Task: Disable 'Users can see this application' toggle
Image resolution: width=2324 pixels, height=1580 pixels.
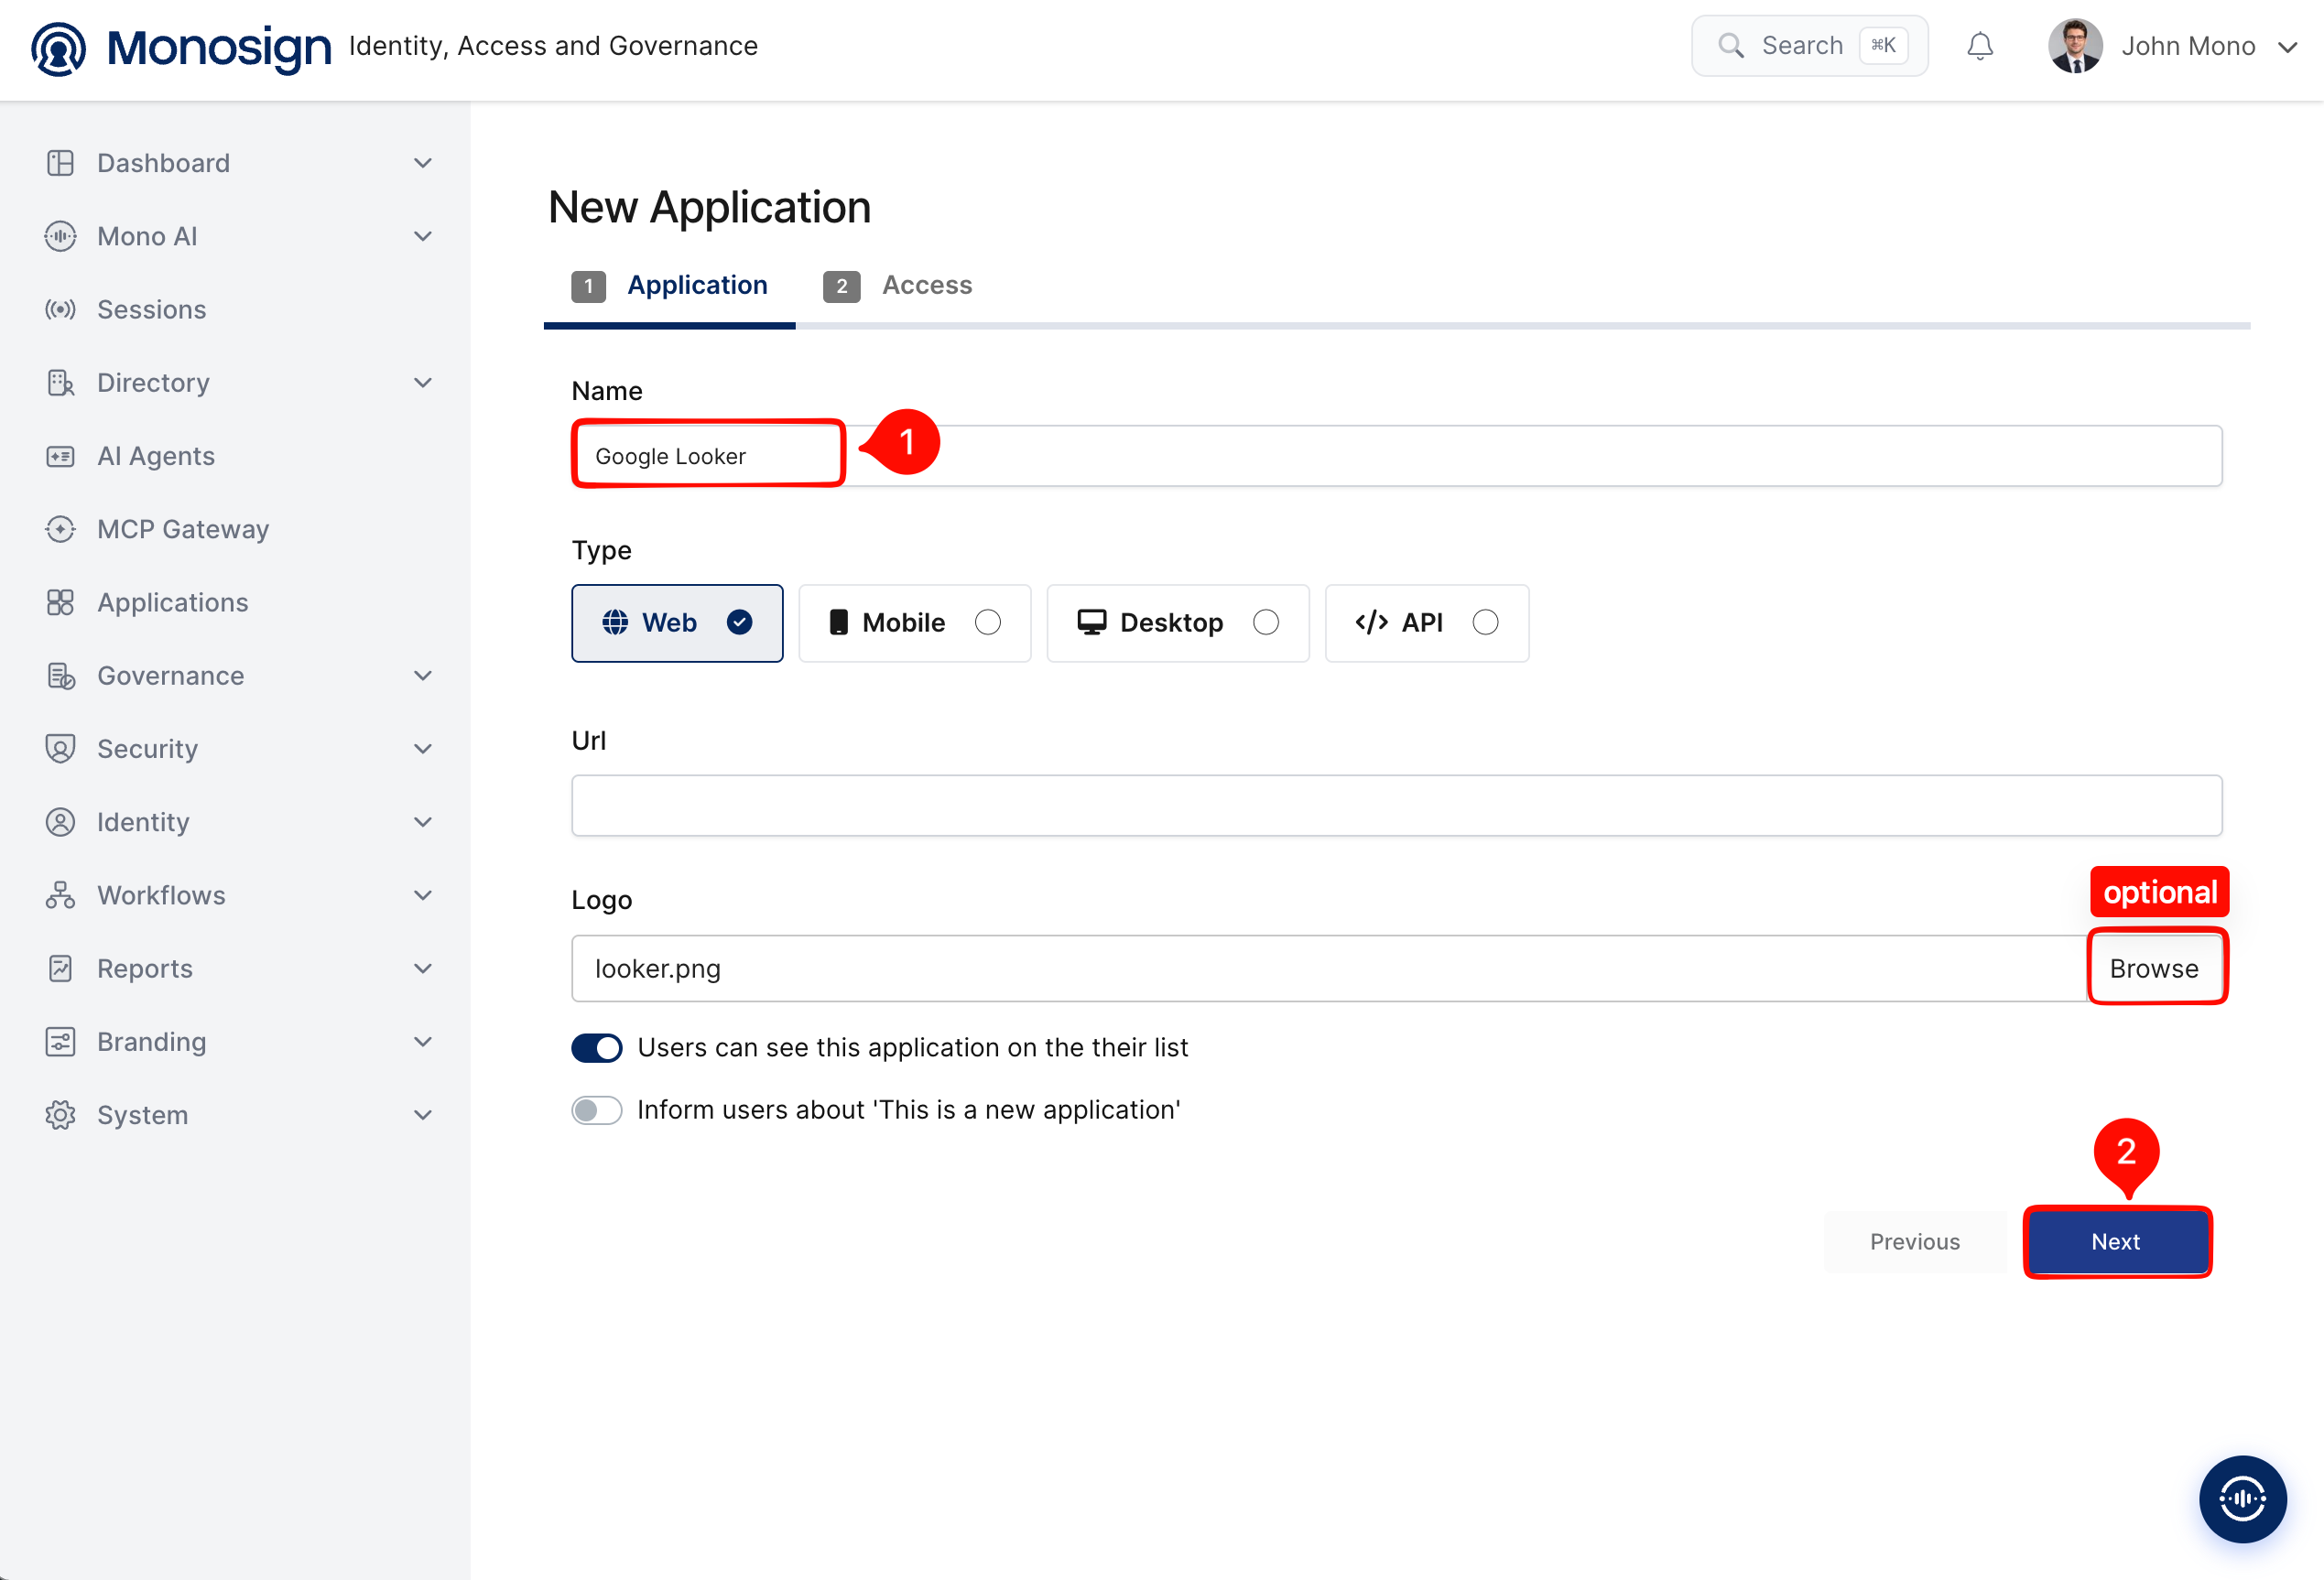Action: coord(597,1047)
